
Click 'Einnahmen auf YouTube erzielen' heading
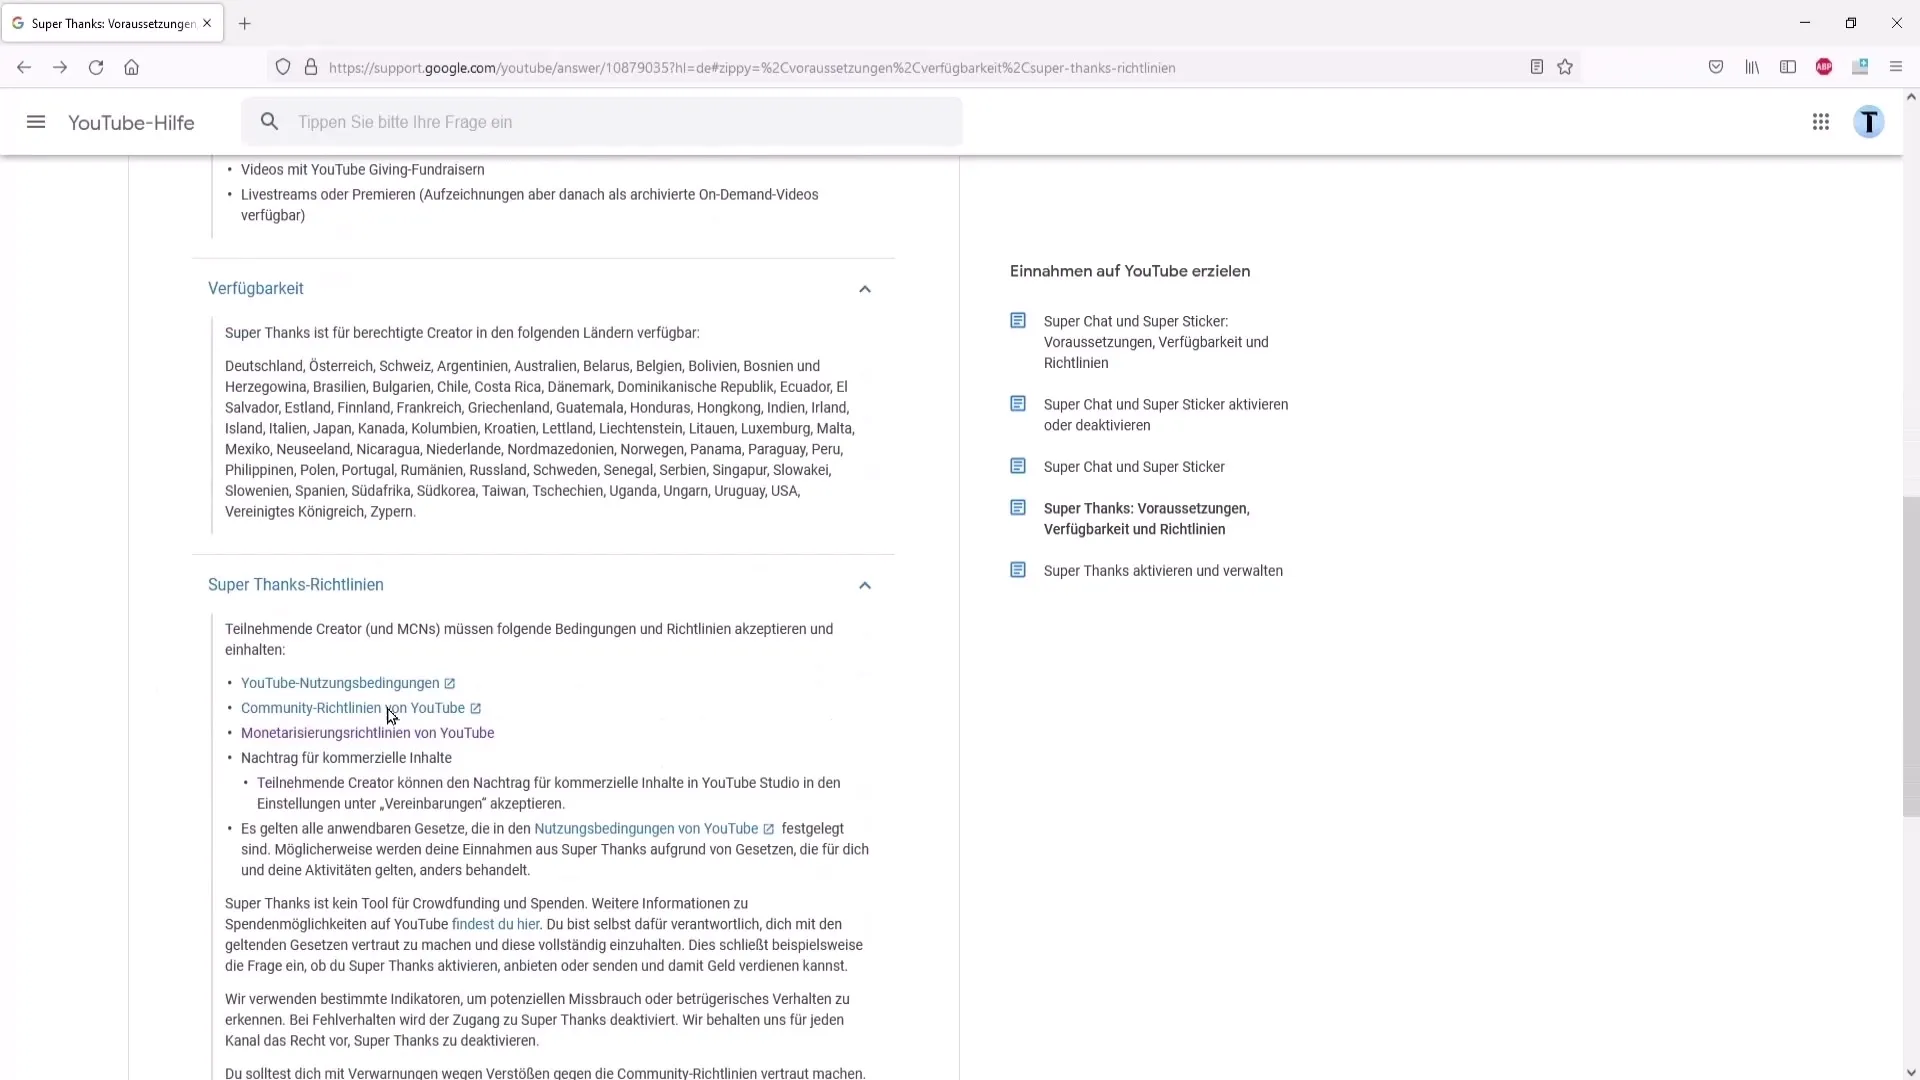1130,271
